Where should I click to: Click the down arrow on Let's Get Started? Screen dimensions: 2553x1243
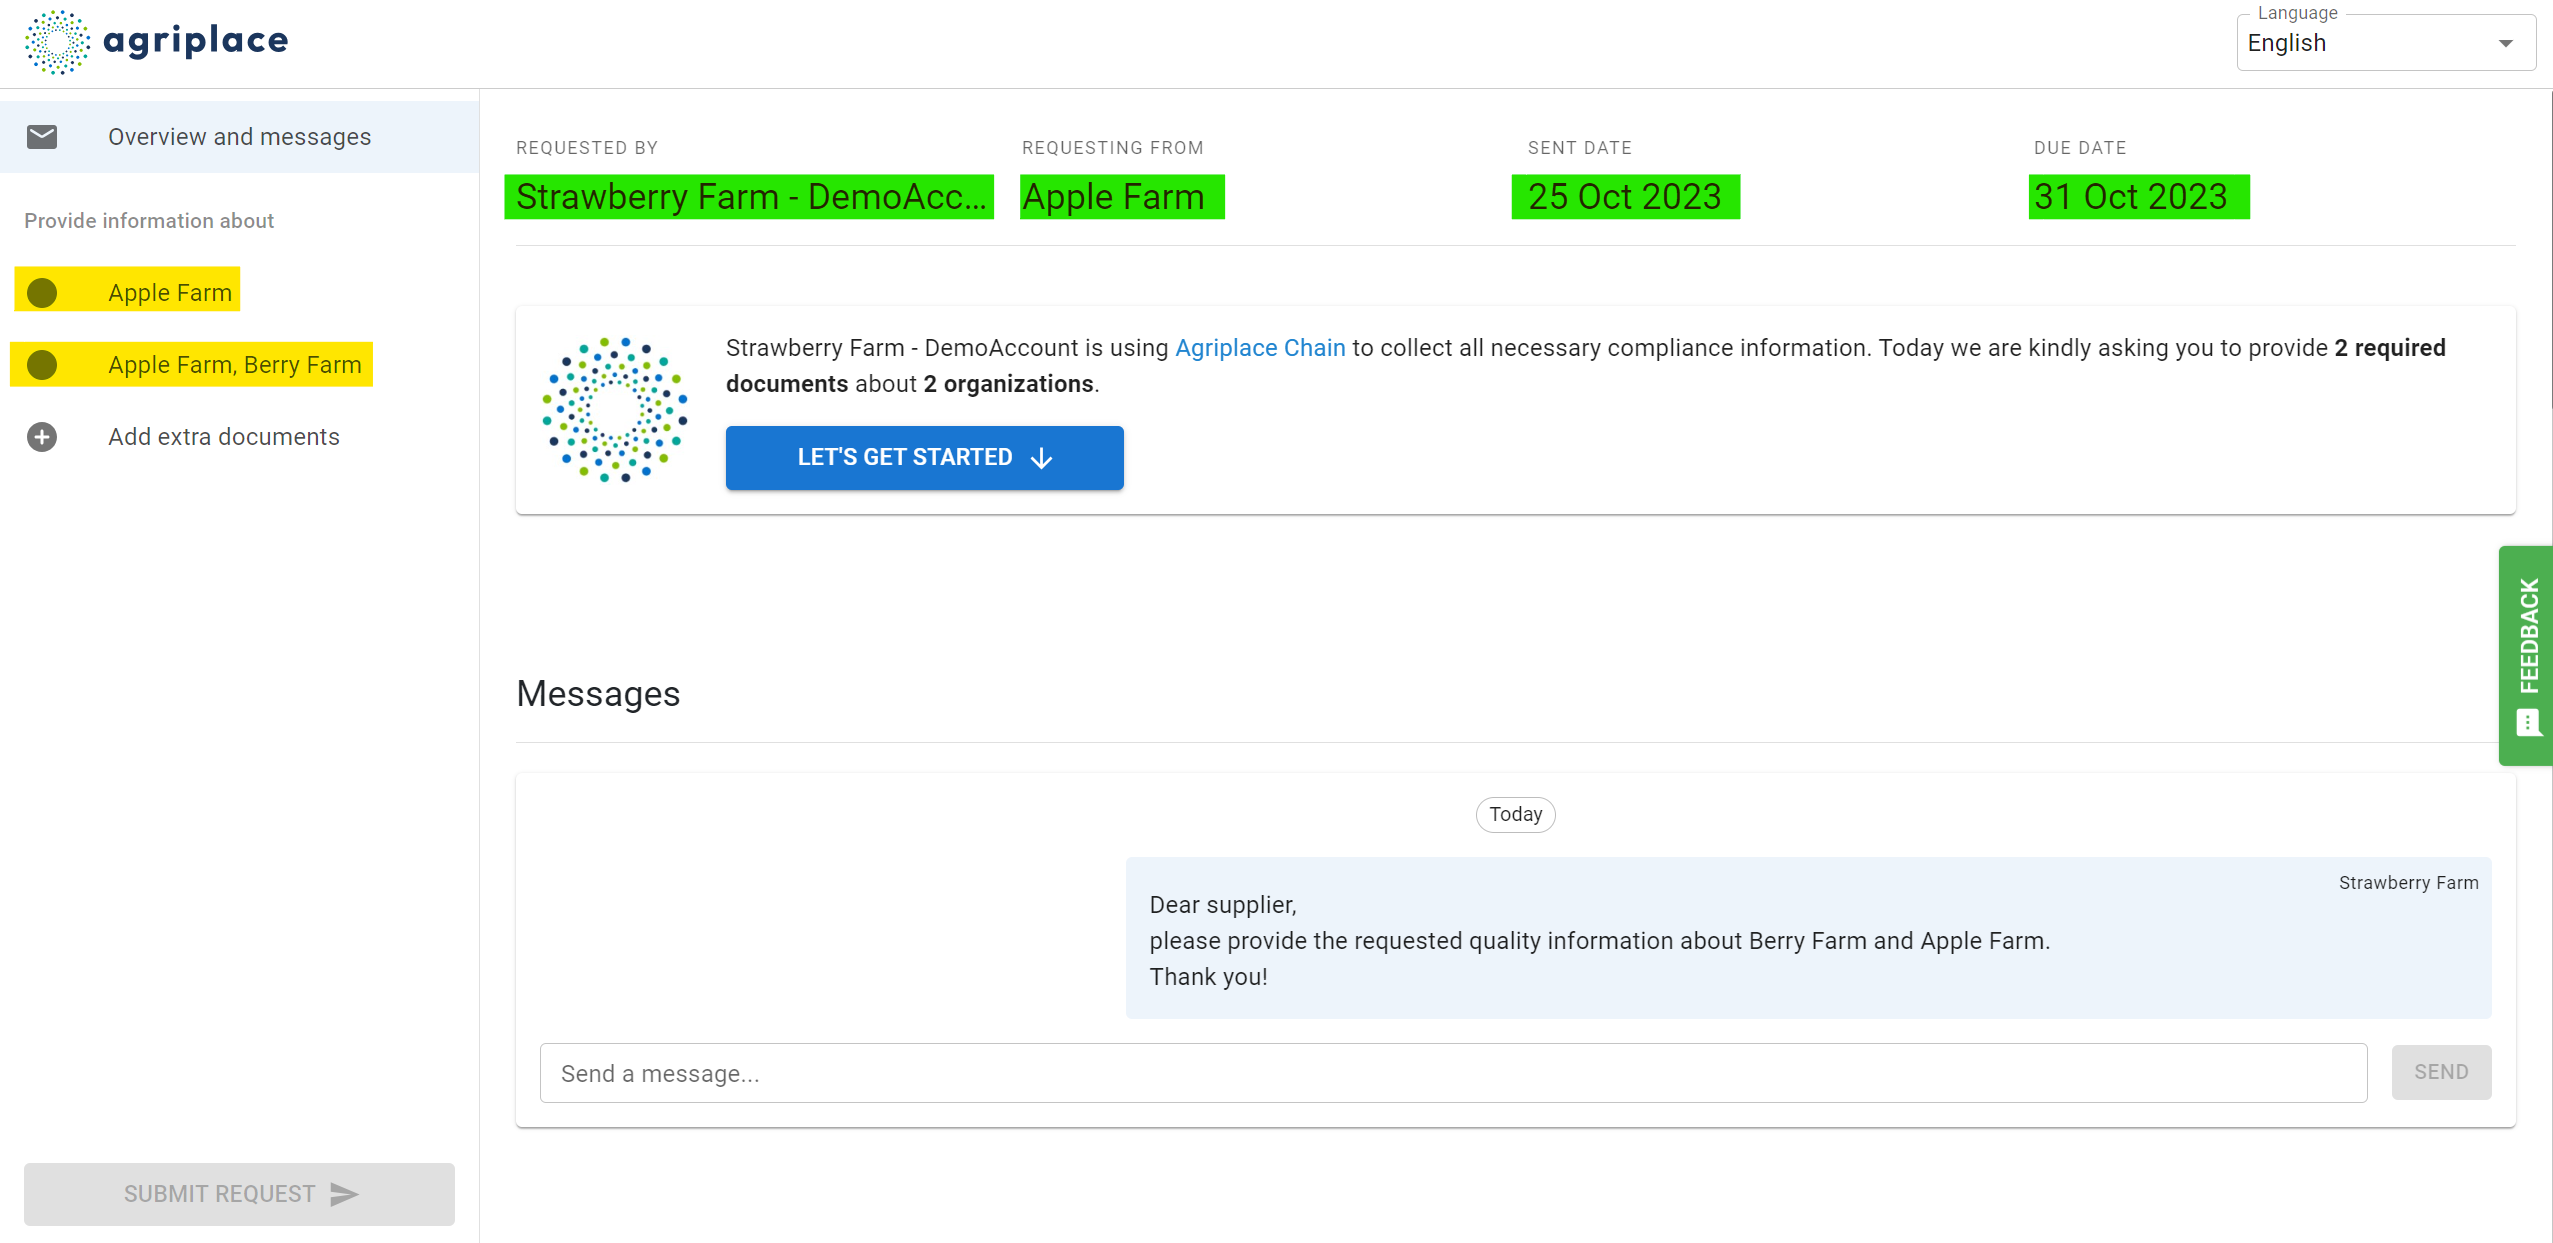click(x=1041, y=458)
